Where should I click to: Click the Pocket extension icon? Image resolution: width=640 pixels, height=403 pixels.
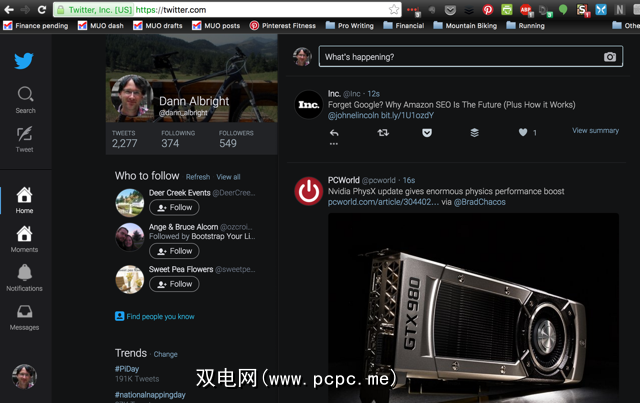click(x=450, y=10)
